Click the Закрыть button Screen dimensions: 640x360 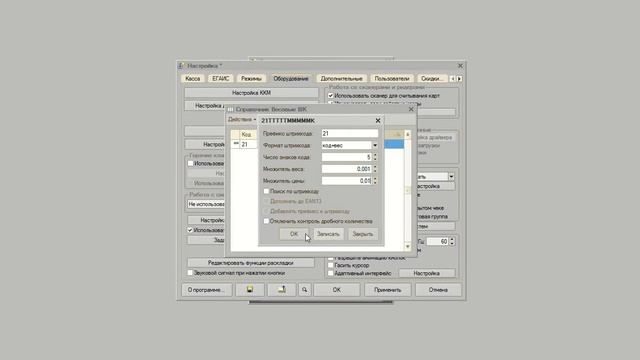[363, 234]
